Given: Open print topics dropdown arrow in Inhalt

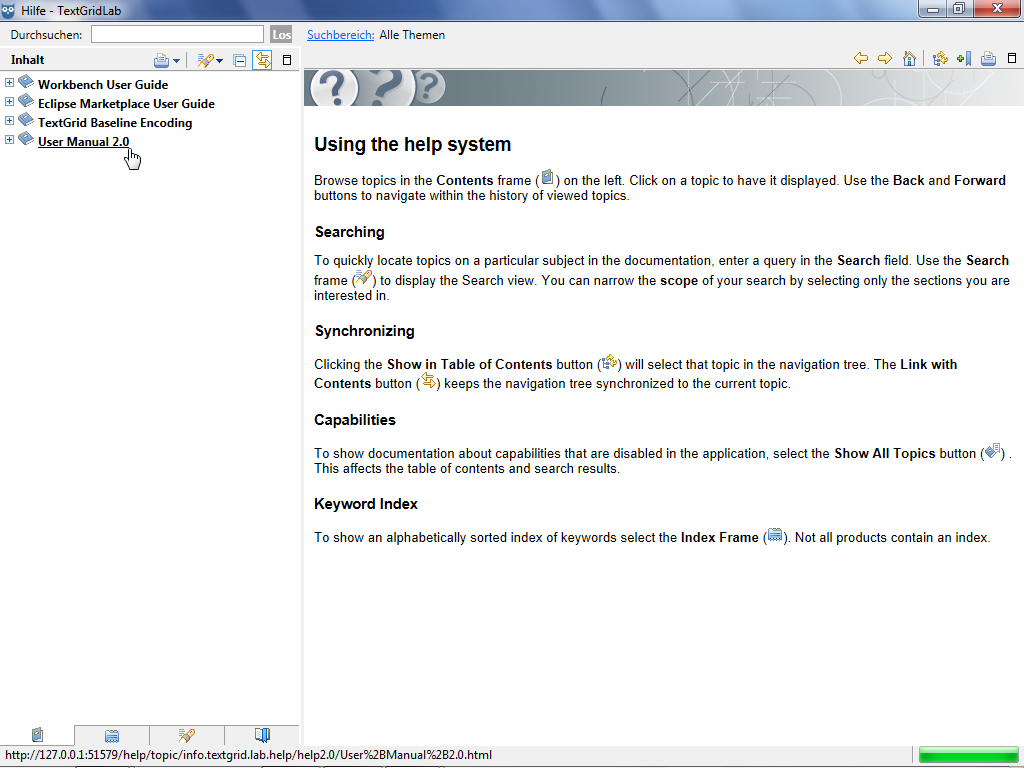Looking at the screenshot, I should pyautogui.click(x=177, y=62).
